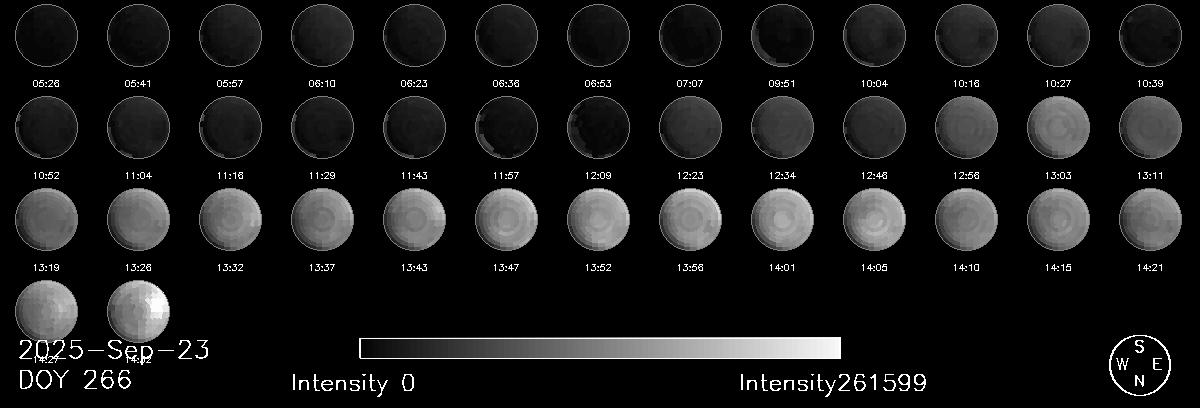1200x408 pixels.
Task: Click the N-S-E-W compass rose icon
Action: [x=1140, y=364]
